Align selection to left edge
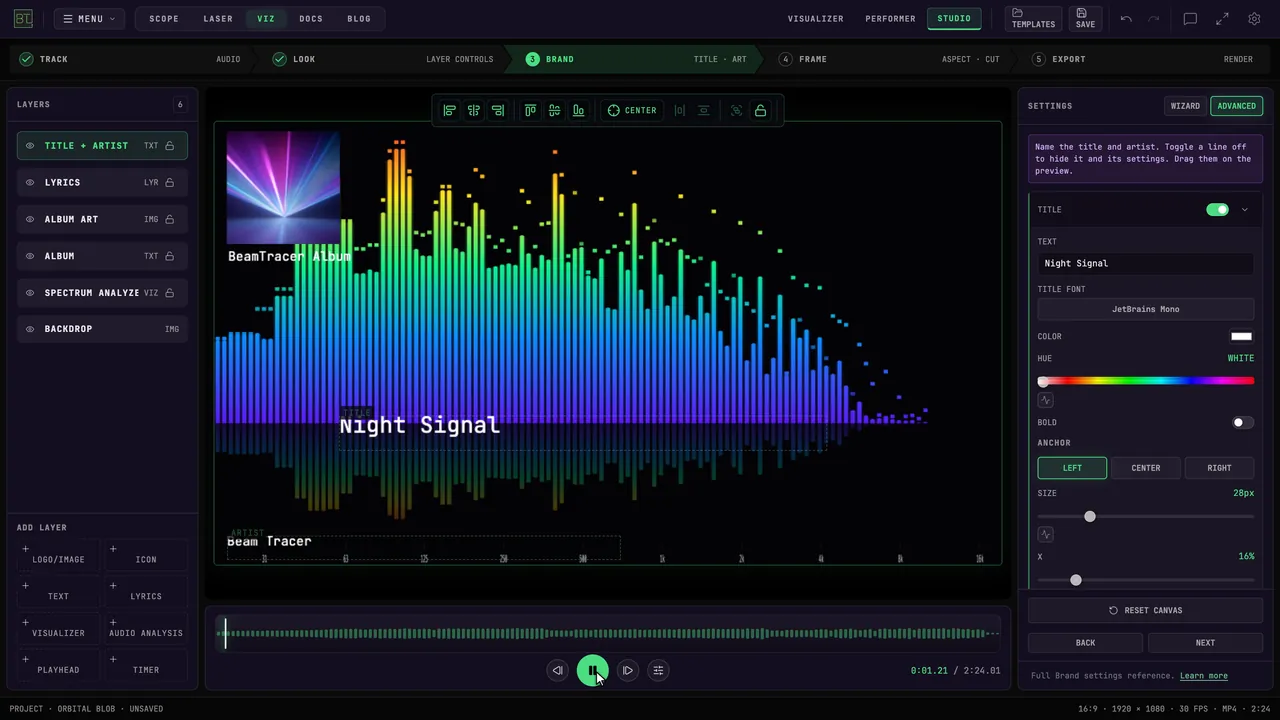The image size is (1280, 720). coord(449,110)
